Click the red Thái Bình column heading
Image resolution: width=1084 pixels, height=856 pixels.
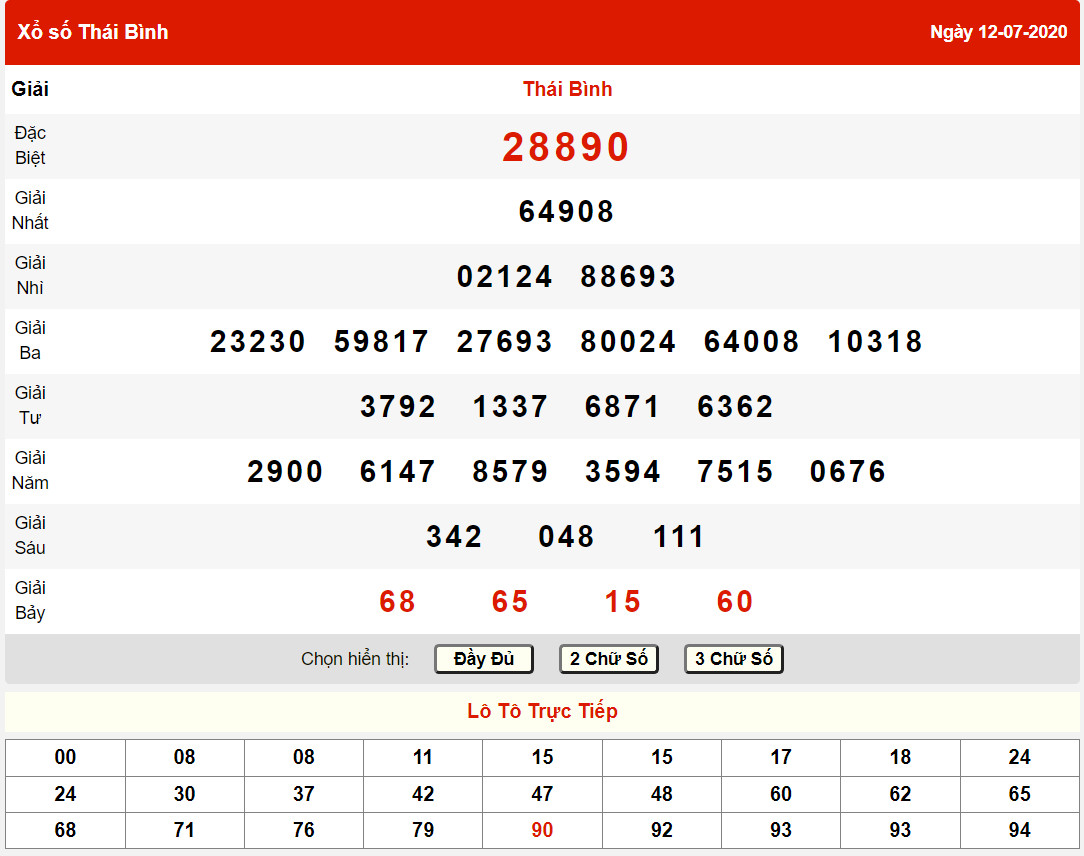coord(567,89)
